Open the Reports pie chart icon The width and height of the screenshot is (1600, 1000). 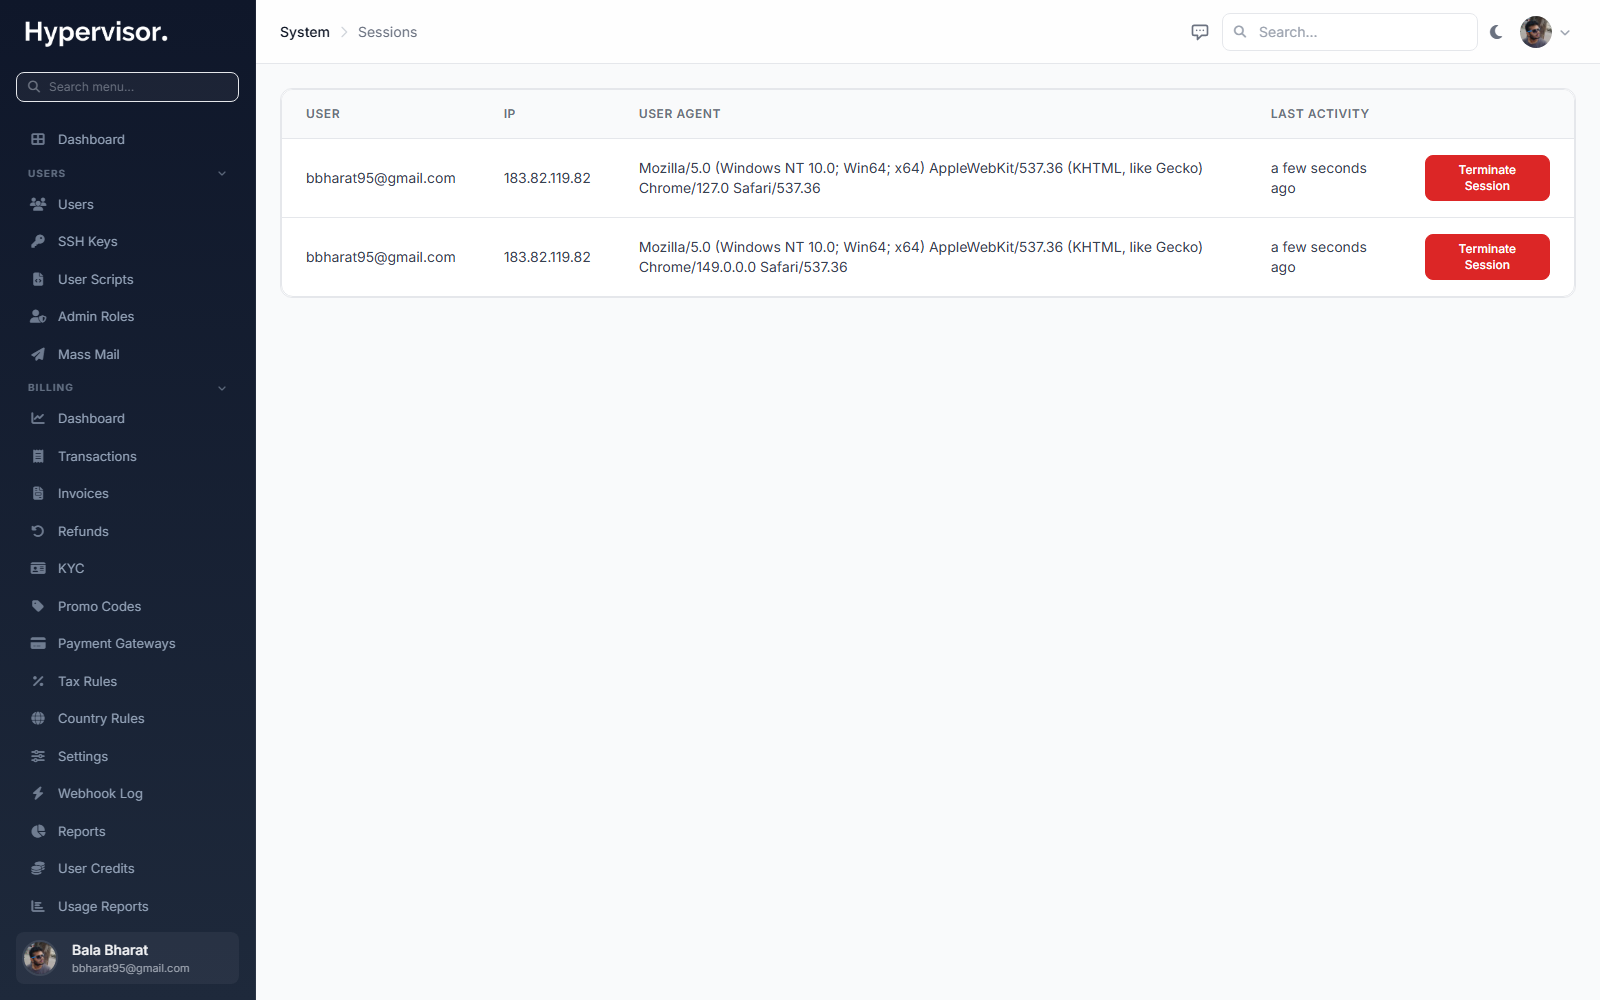tap(38, 831)
